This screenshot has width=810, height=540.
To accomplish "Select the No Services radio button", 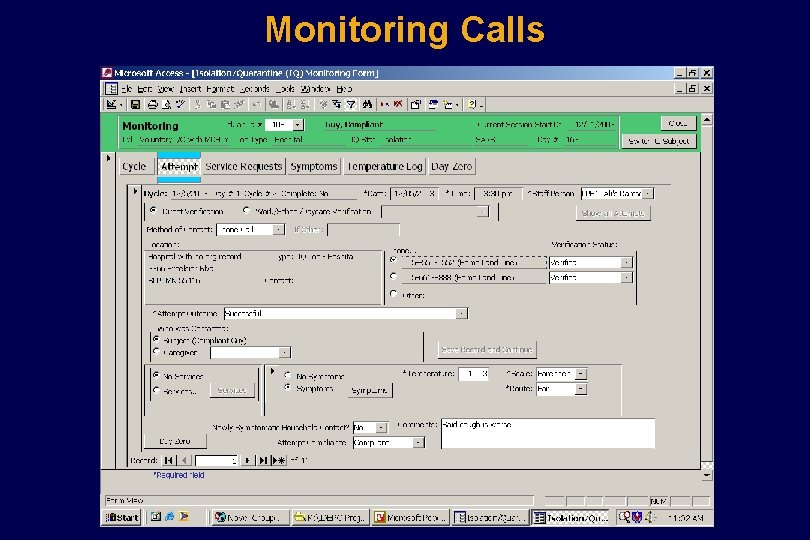I will [x=157, y=375].
